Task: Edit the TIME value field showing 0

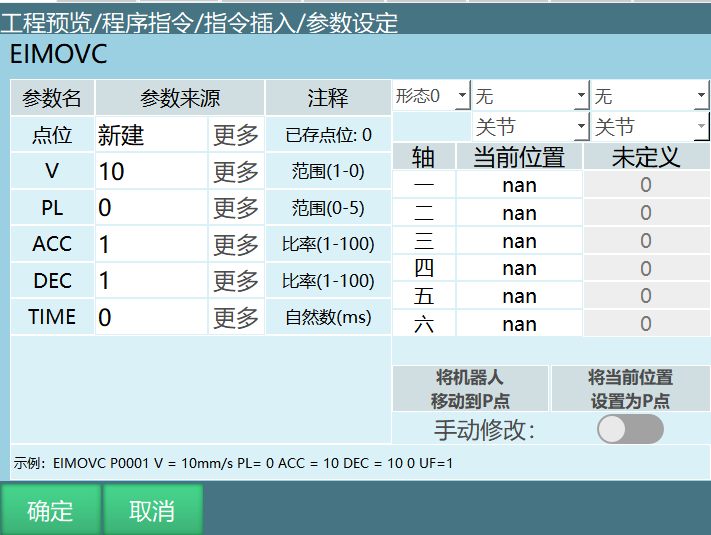Action: tap(151, 317)
